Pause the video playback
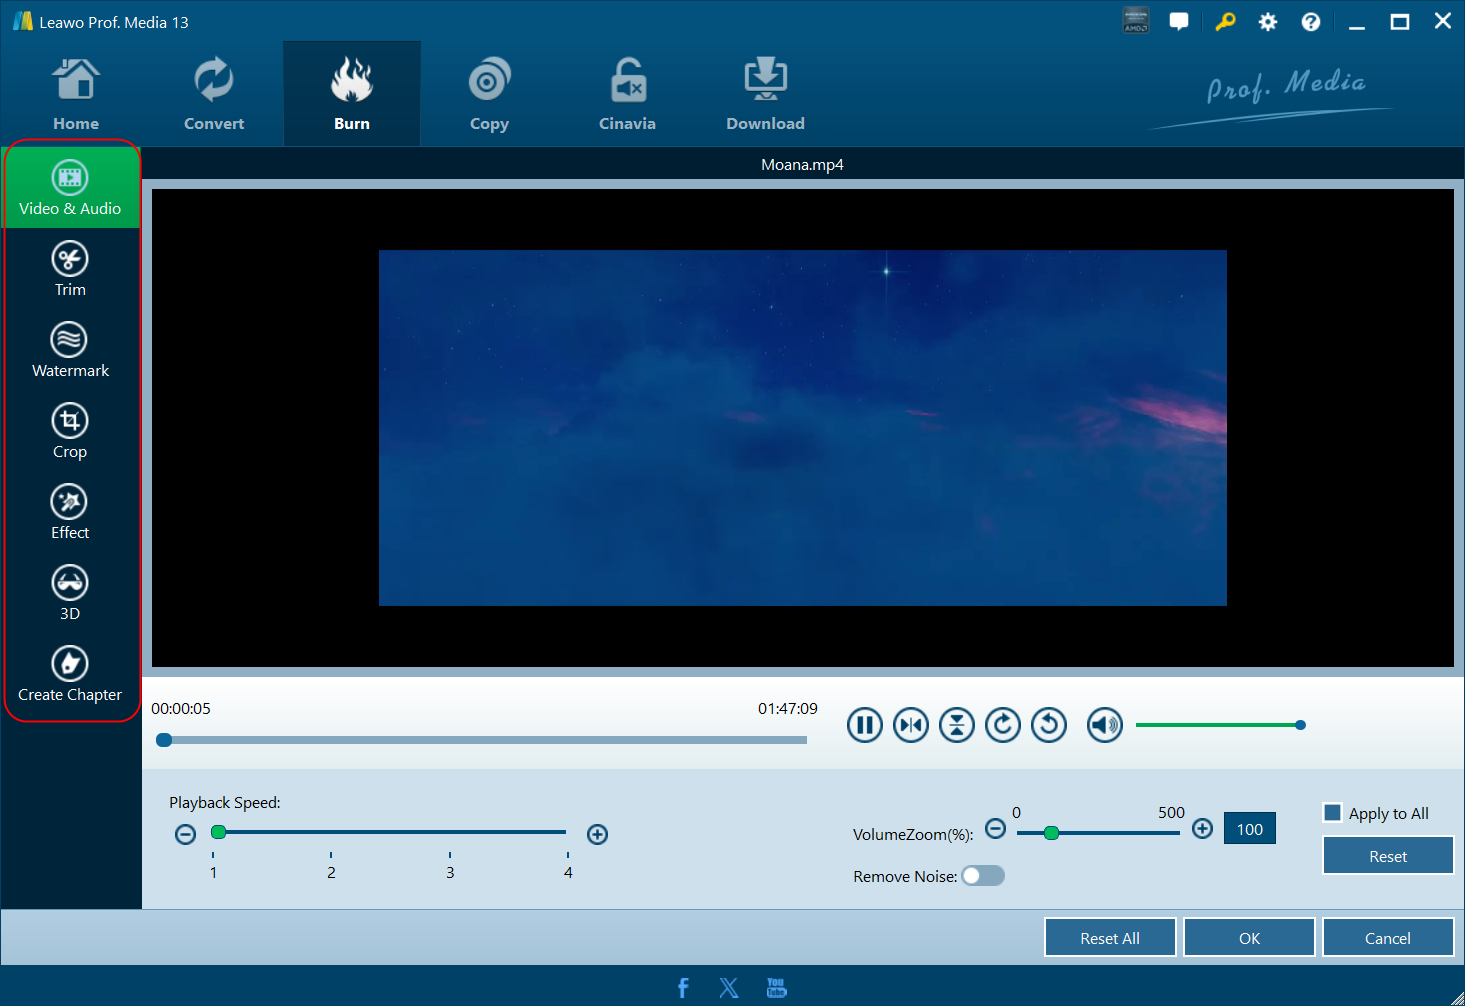The image size is (1465, 1006). (864, 725)
